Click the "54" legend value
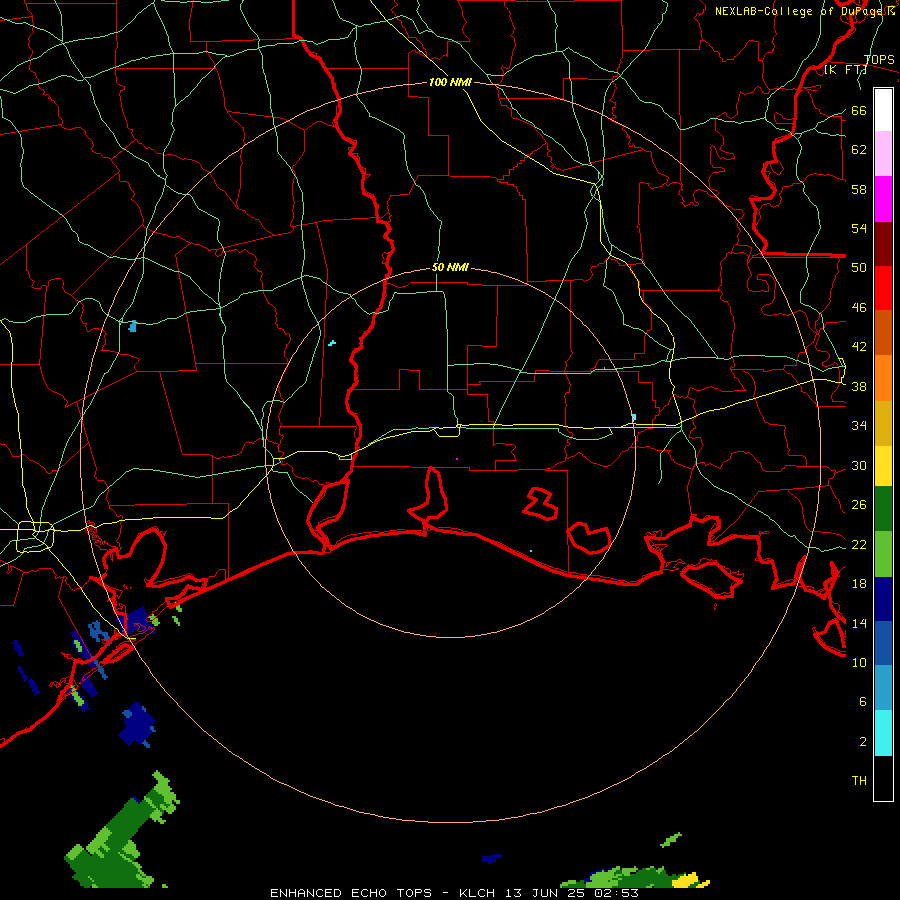900x900 pixels. (859, 228)
